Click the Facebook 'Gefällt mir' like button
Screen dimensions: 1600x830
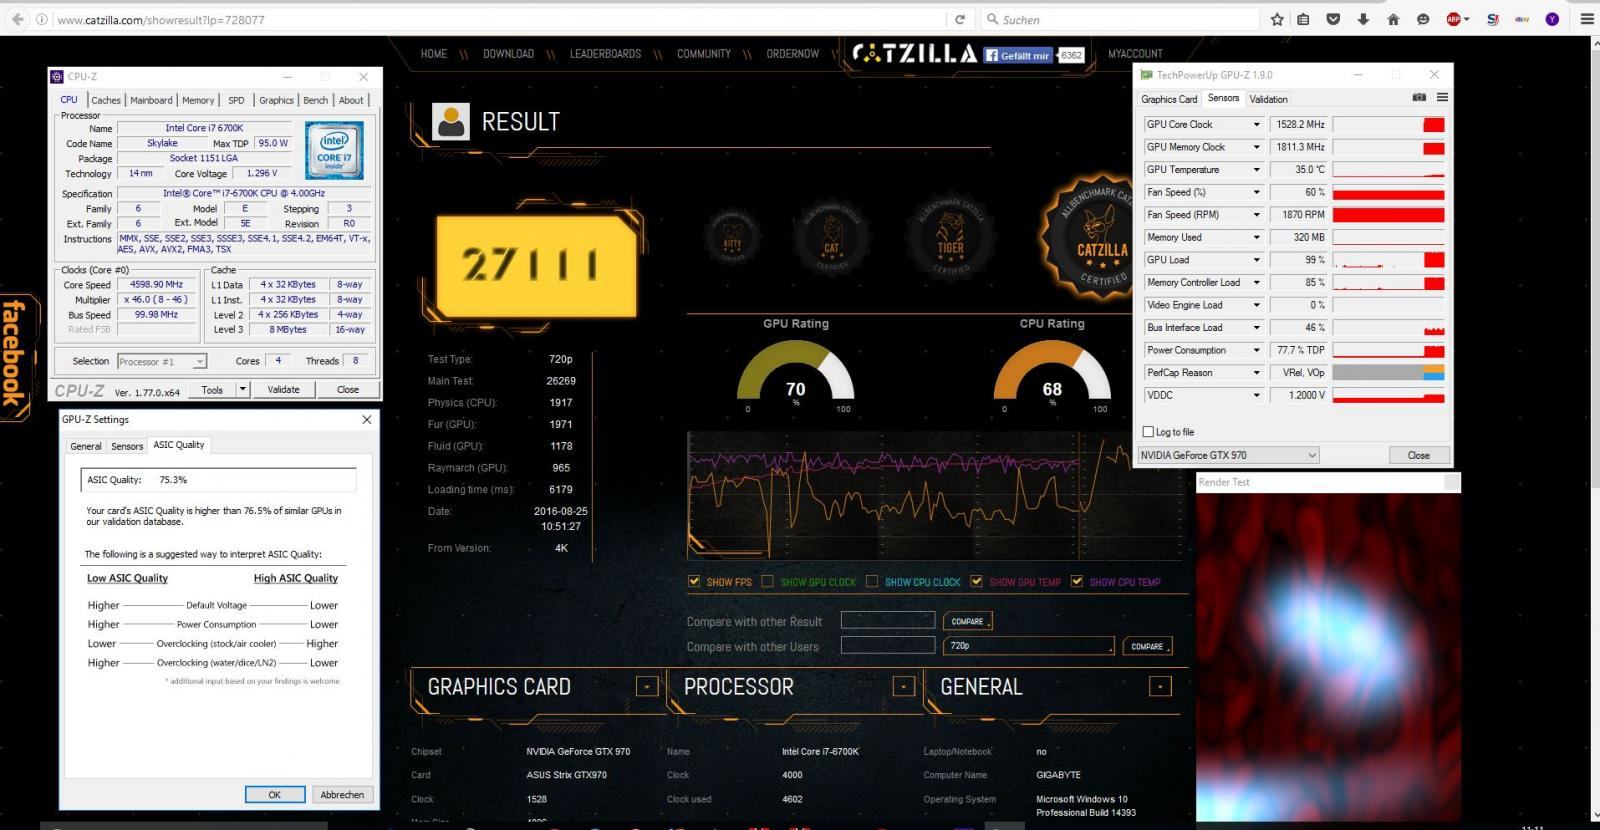coord(1019,56)
